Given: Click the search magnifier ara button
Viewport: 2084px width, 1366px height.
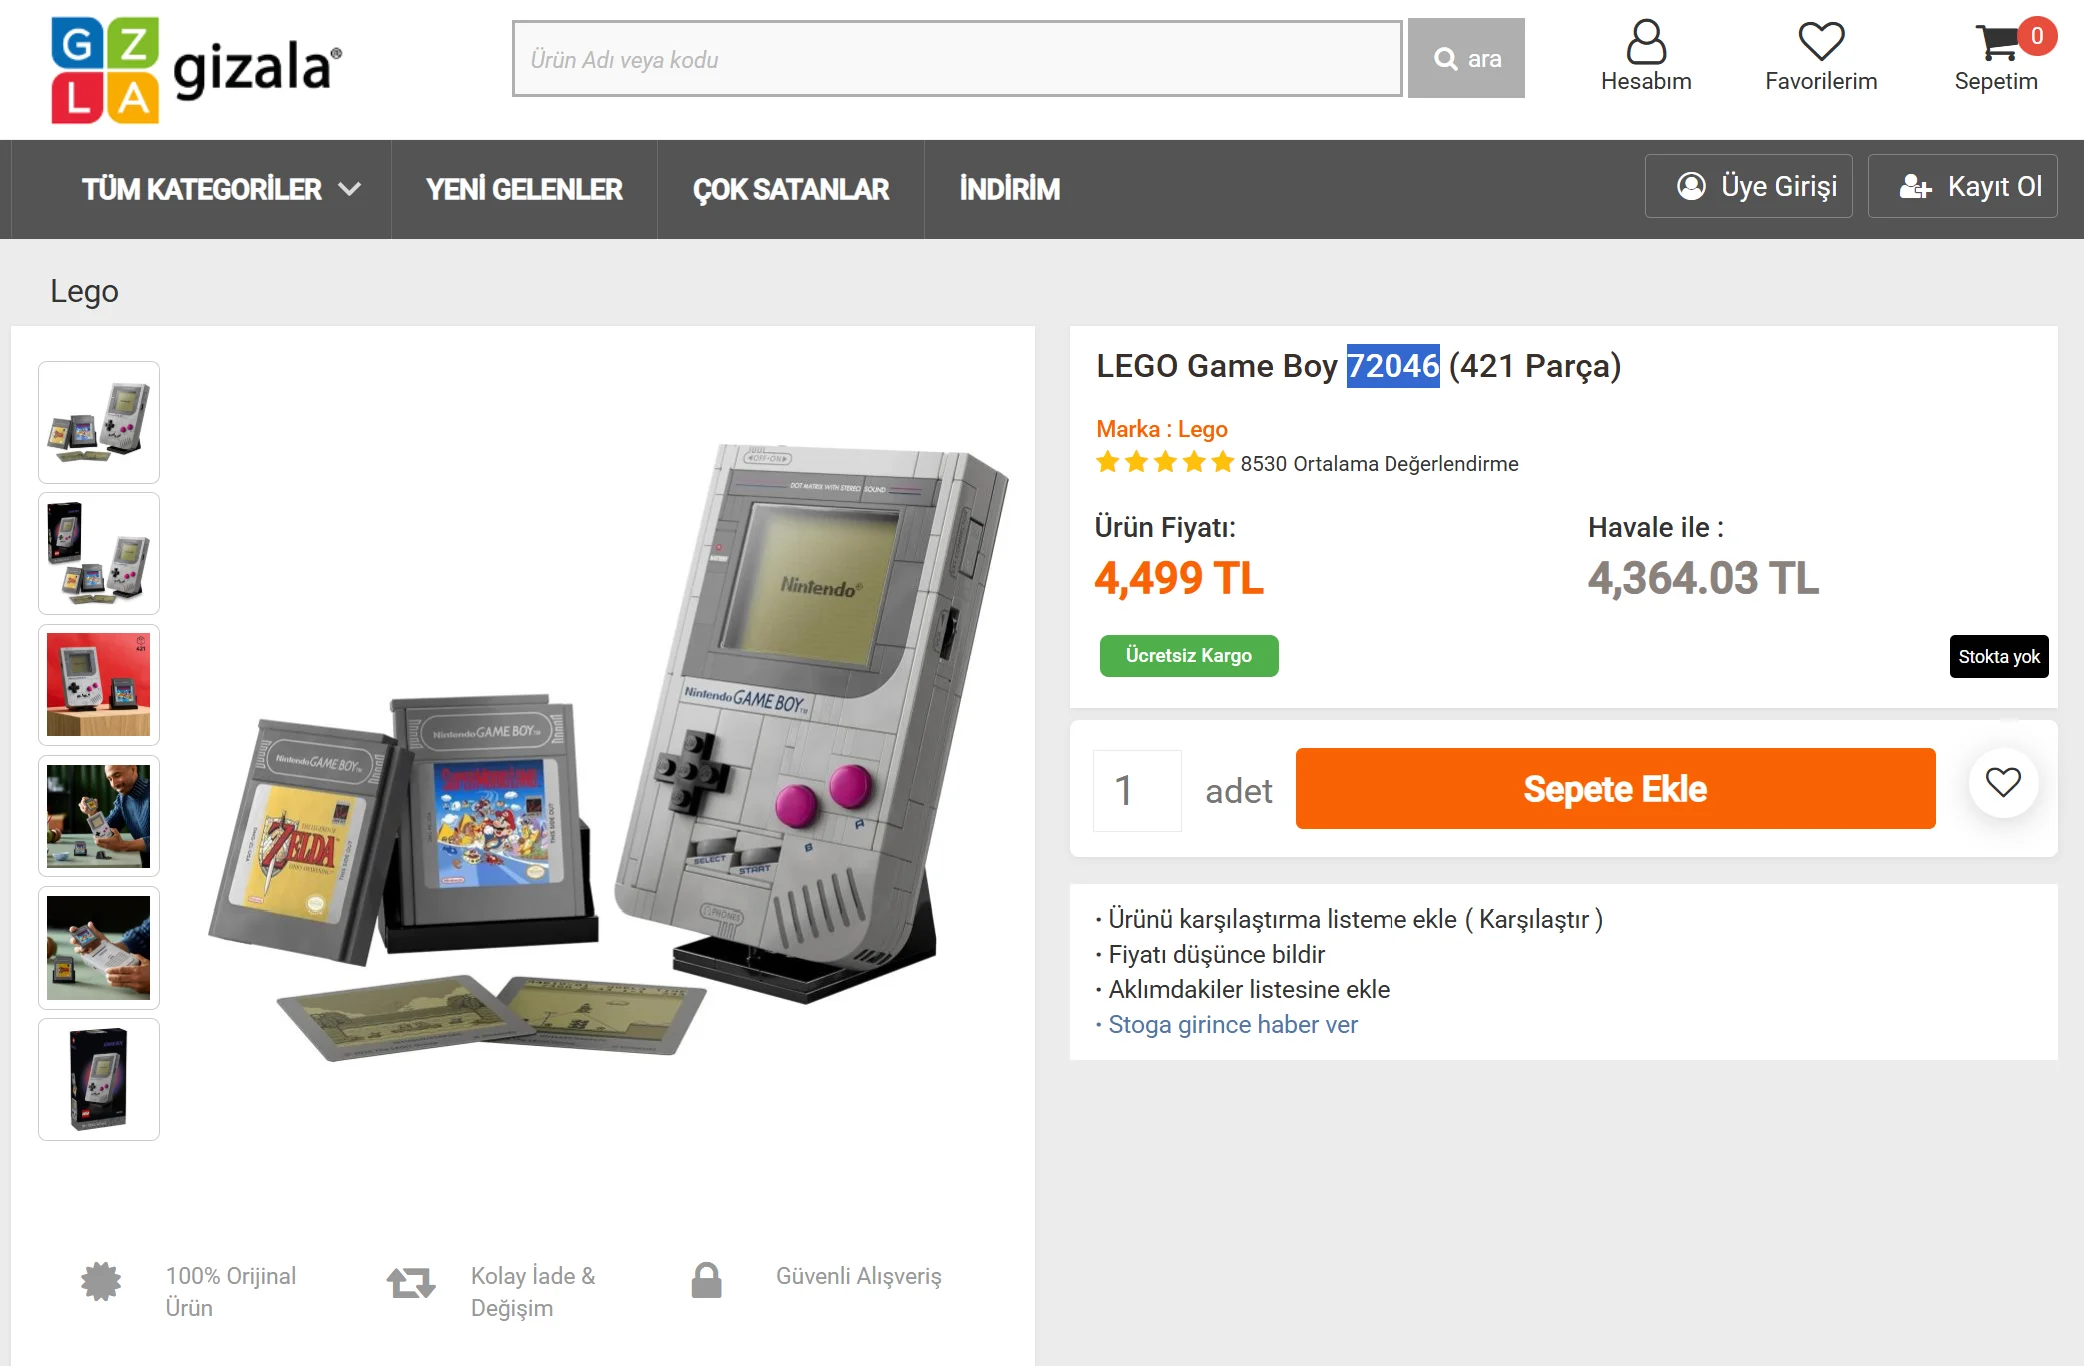Looking at the screenshot, I should tap(1466, 59).
